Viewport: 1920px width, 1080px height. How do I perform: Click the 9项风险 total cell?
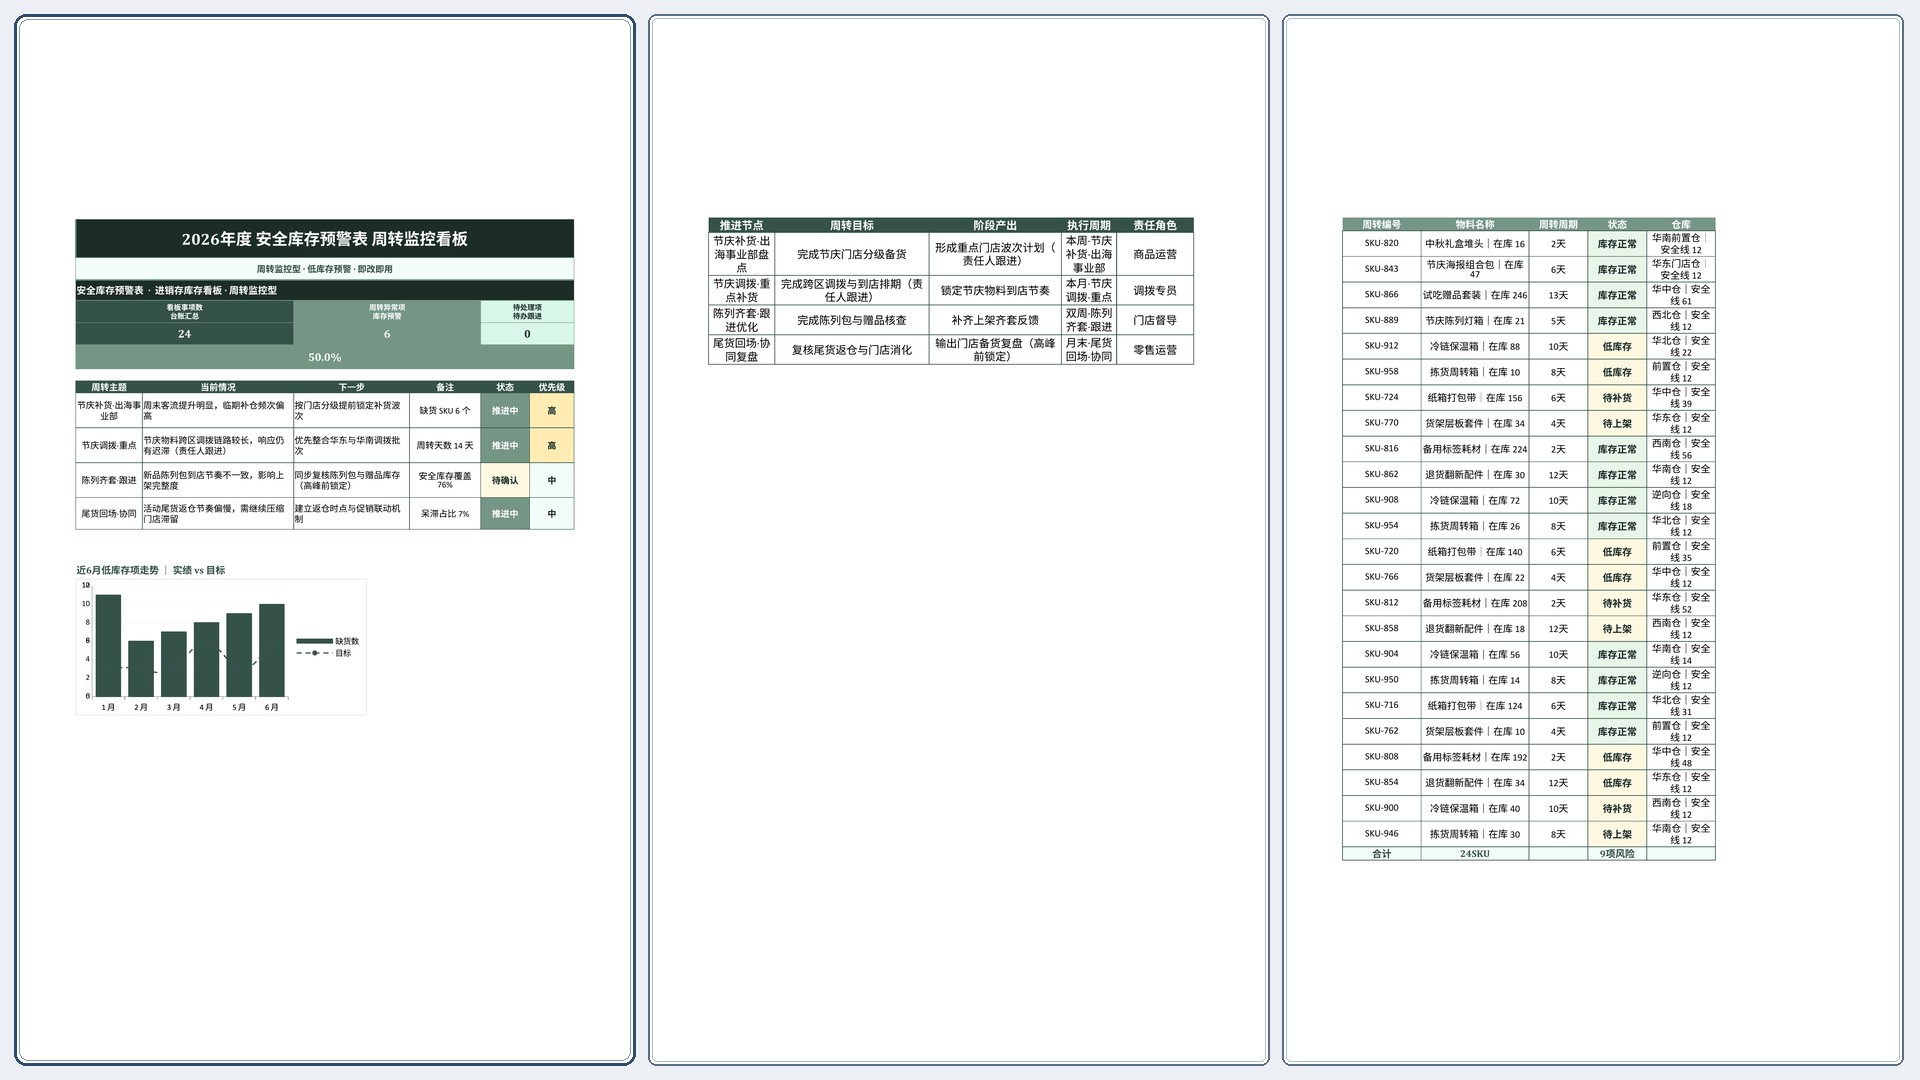point(1616,854)
